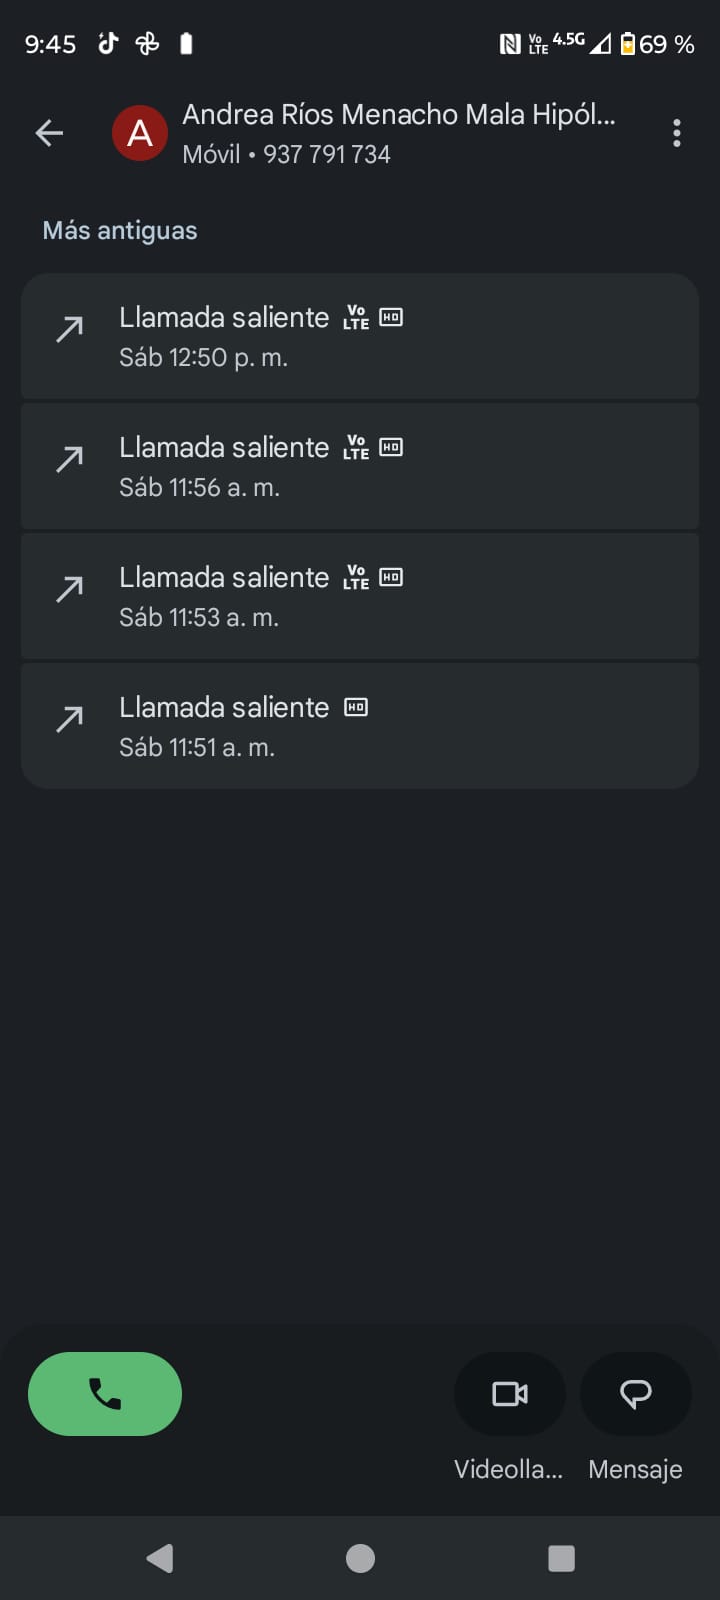This screenshot has height=1600, width=720.
Task: Open recent apps with square button
Action: [x=561, y=1558]
